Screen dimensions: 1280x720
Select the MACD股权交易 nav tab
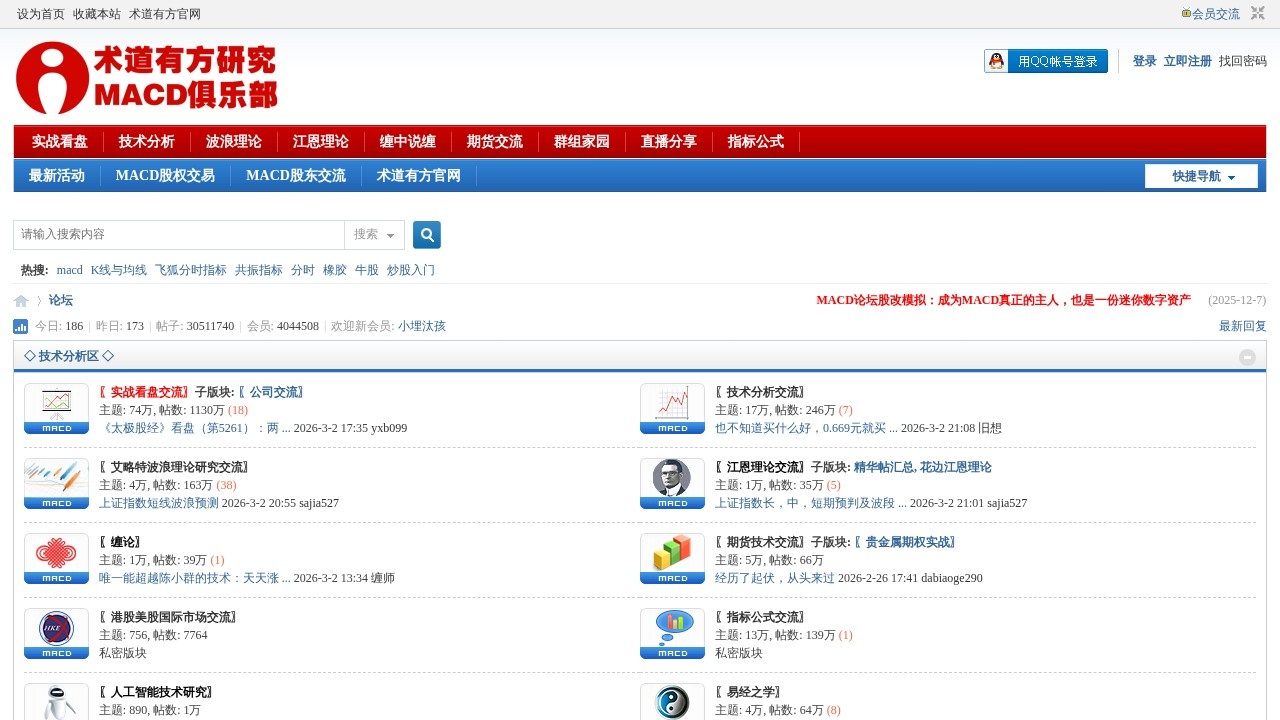[165, 176]
